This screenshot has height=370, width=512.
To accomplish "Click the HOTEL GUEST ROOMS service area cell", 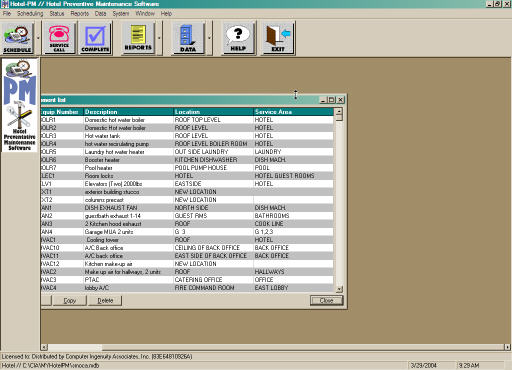I will pos(293,176).
